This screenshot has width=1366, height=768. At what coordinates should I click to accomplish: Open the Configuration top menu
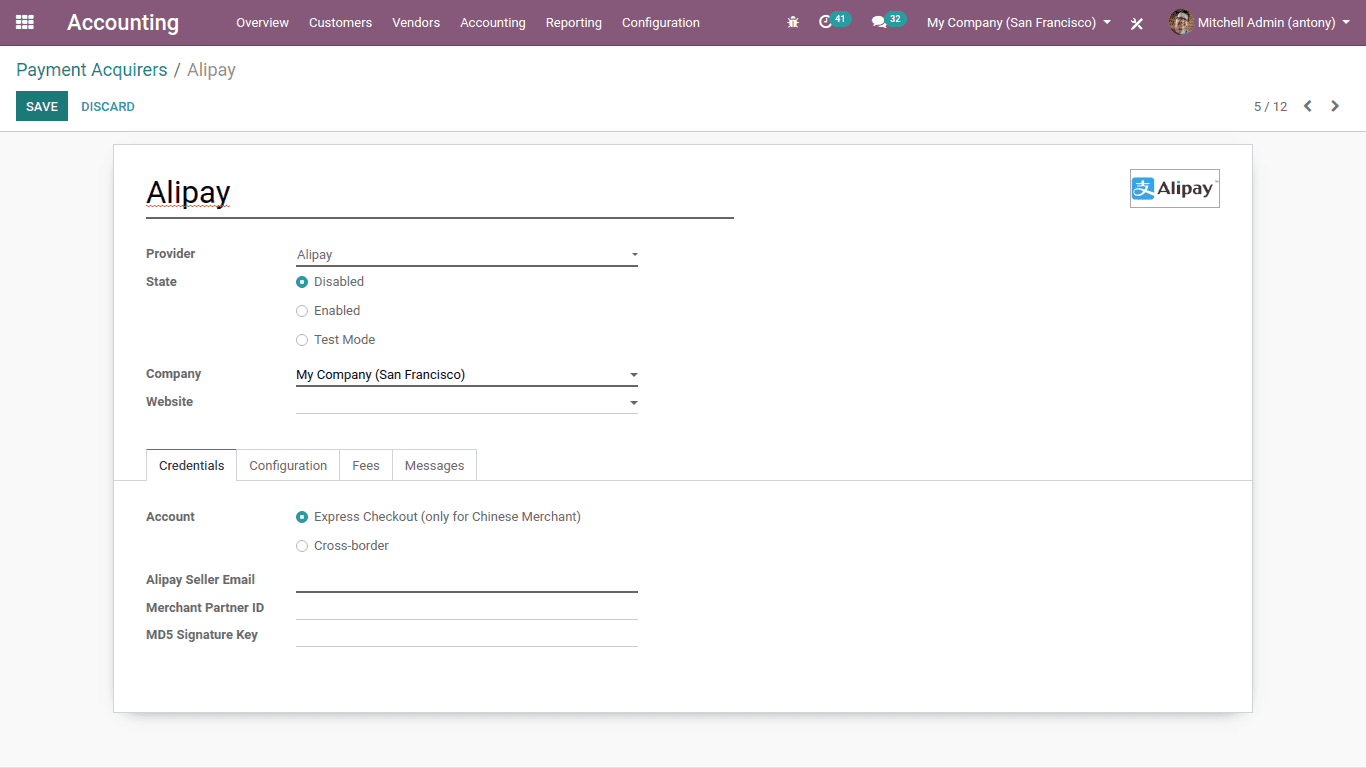pos(661,22)
